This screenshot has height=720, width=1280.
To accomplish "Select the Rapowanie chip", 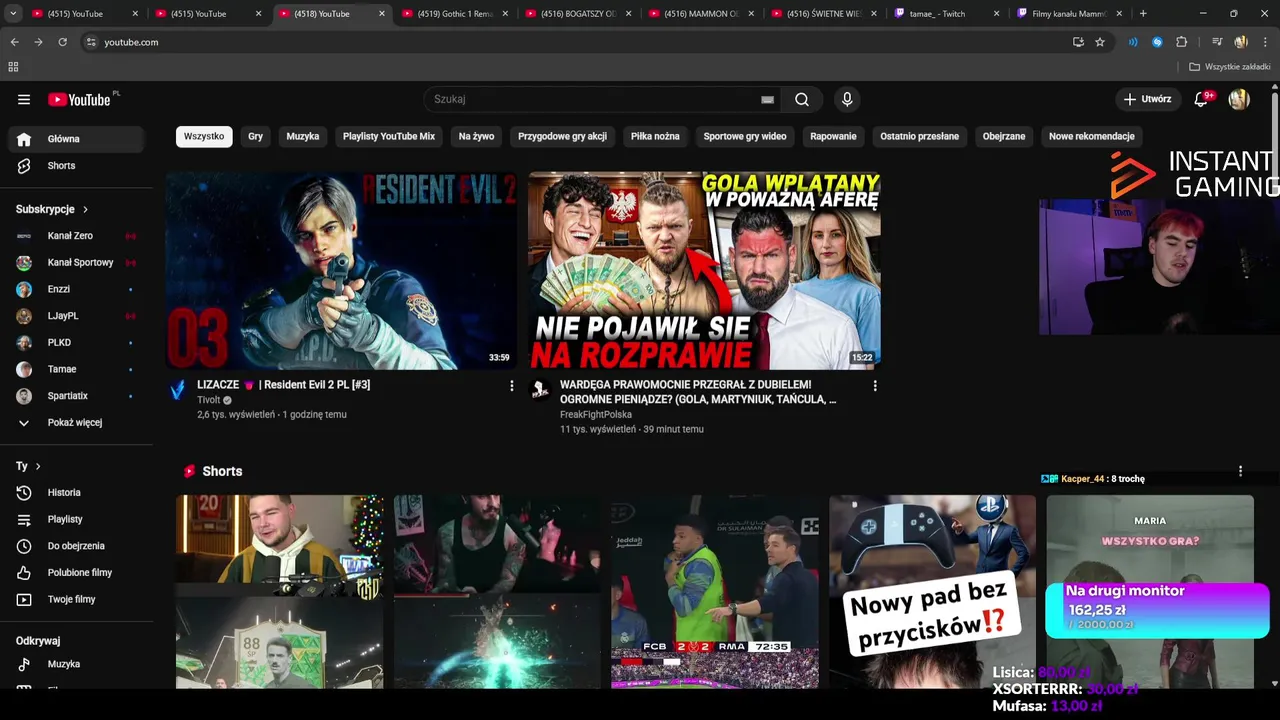I will click(833, 136).
